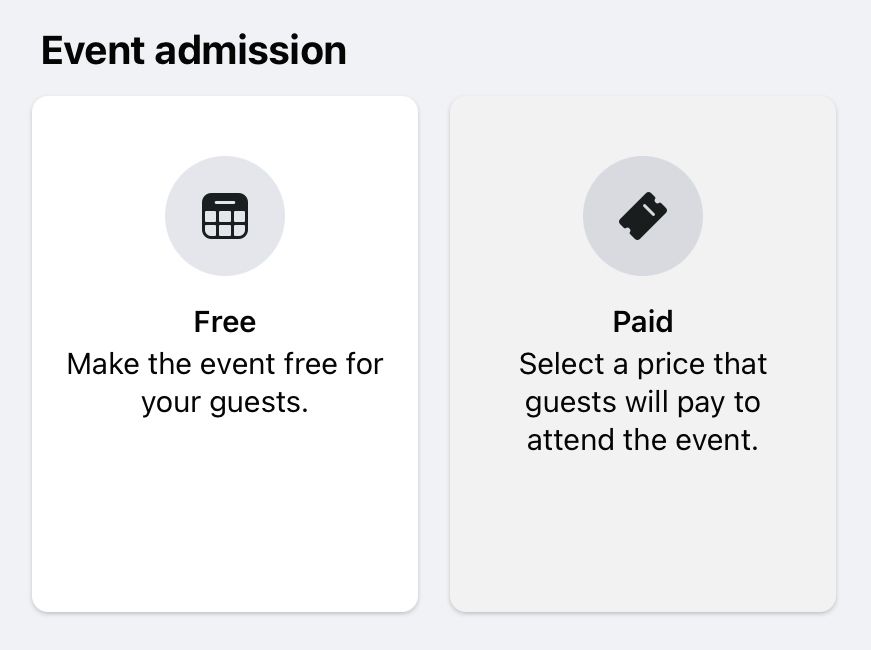Click the calendar icon for free admission
Image resolution: width=871 pixels, height=650 pixels.
coord(225,216)
